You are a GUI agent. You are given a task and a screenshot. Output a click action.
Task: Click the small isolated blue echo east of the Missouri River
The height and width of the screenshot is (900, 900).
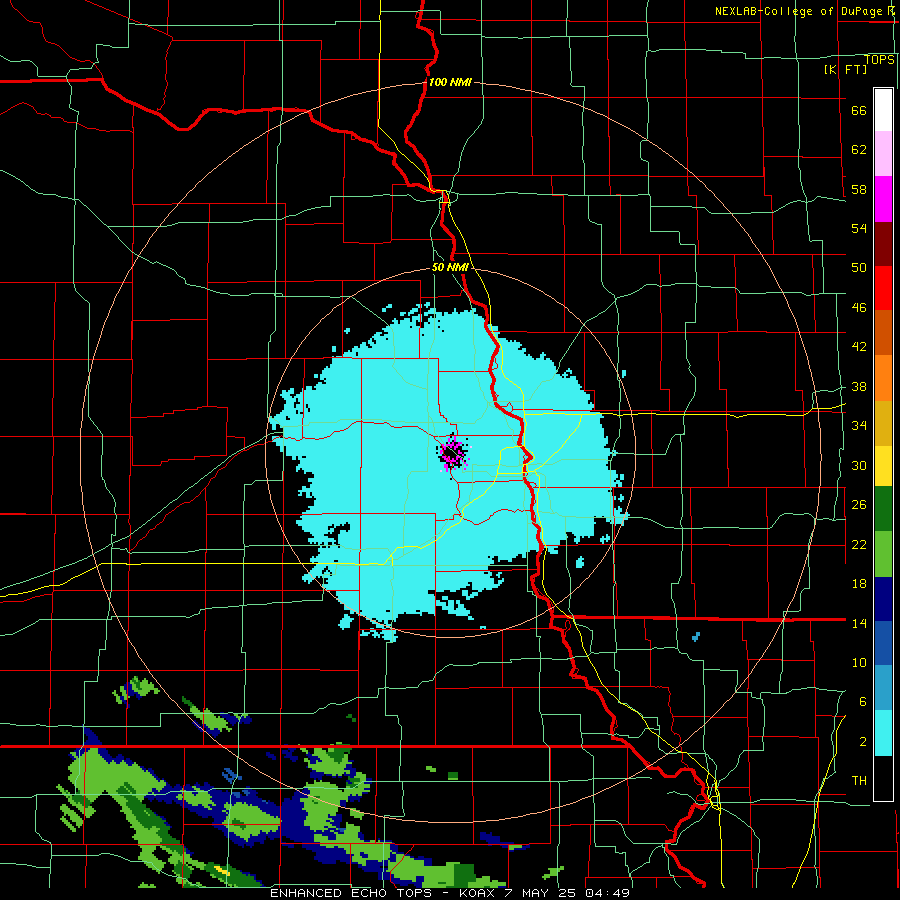696,637
